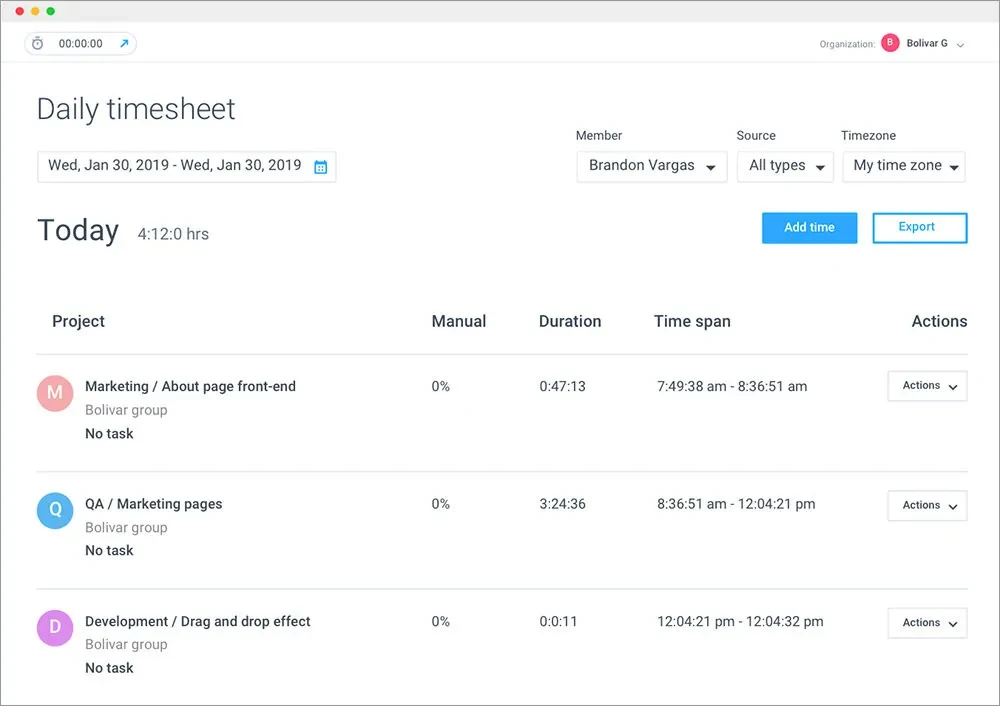Viewport: 1000px width, 706px height.
Task: Click the 4:12:0 hrs total
Action: click(173, 234)
